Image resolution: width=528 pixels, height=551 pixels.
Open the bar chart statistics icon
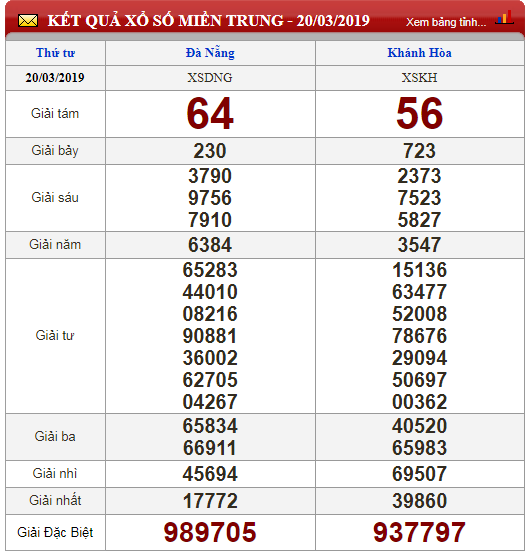point(504,18)
